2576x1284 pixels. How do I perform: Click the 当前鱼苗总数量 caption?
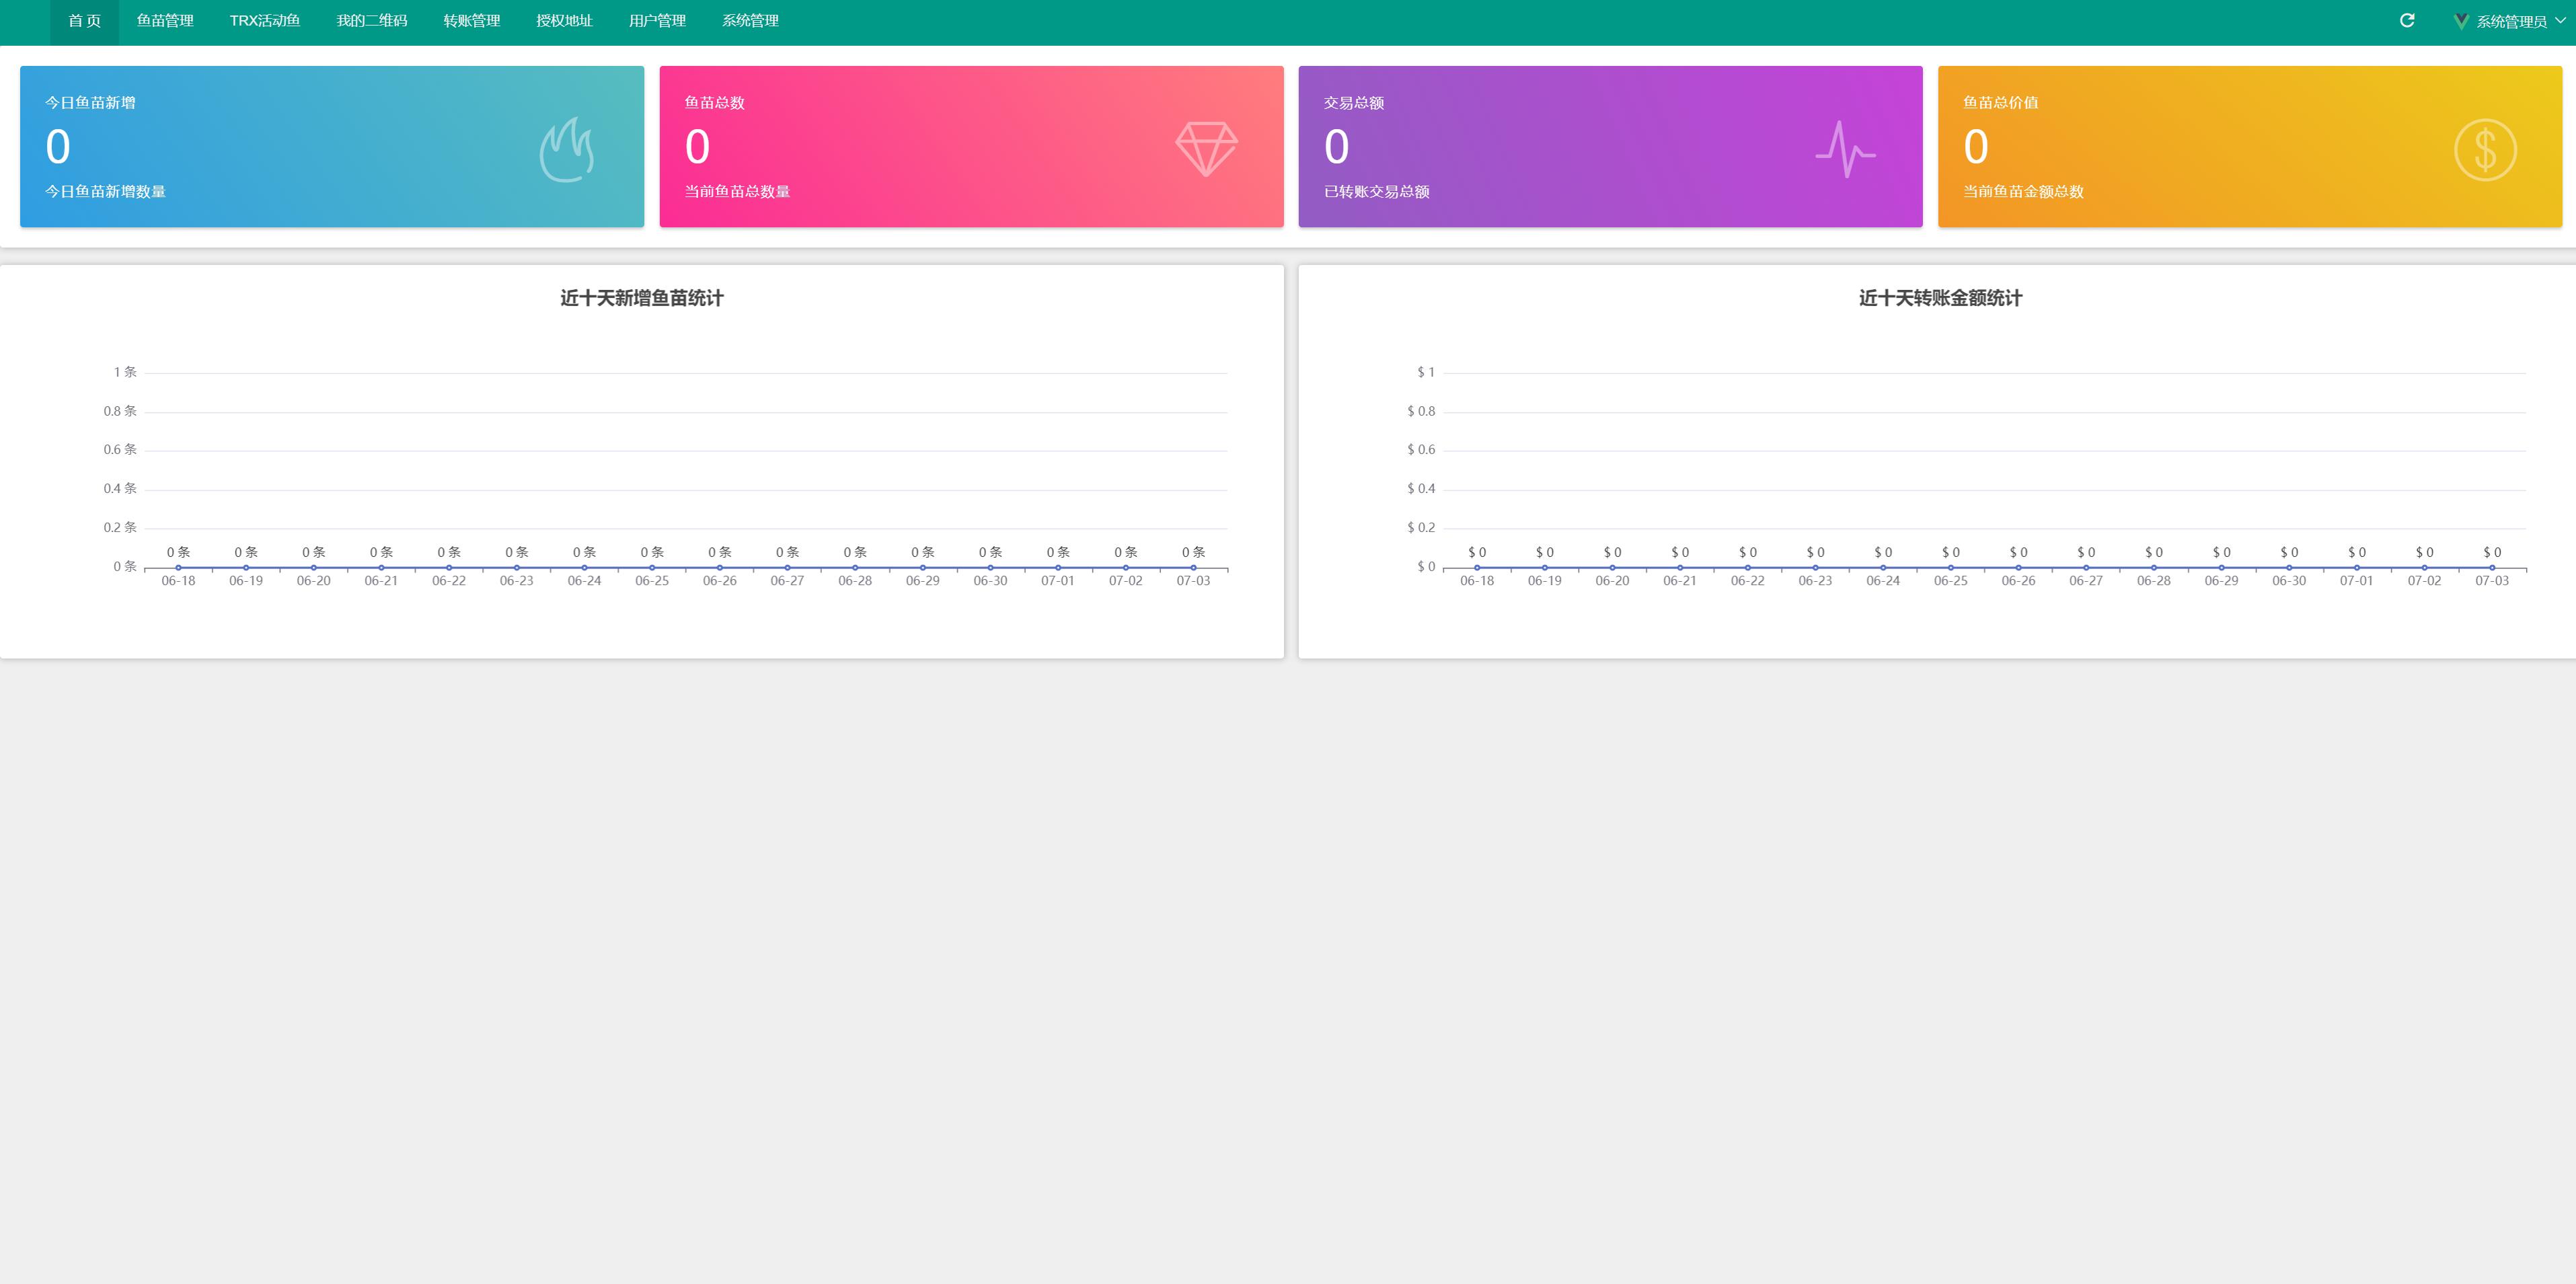click(737, 191)
